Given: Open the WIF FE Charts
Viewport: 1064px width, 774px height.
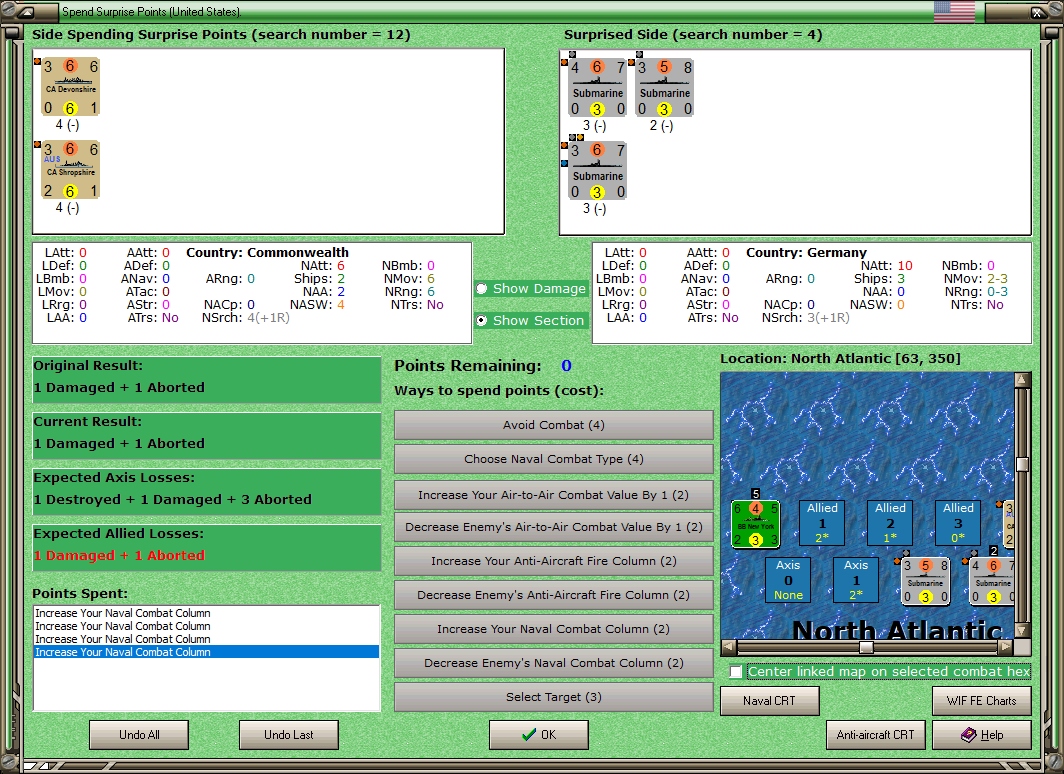Looking at the screenshot, I should tap(982, 701).
